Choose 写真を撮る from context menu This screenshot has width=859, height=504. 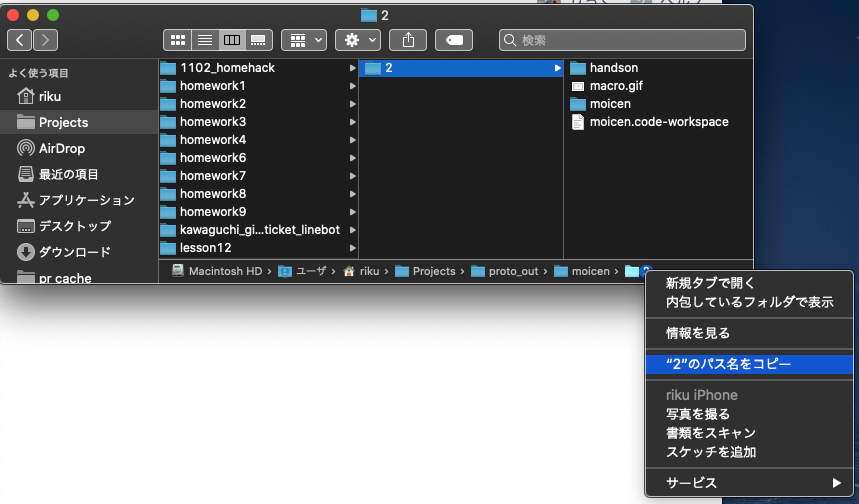click(749, 414)
